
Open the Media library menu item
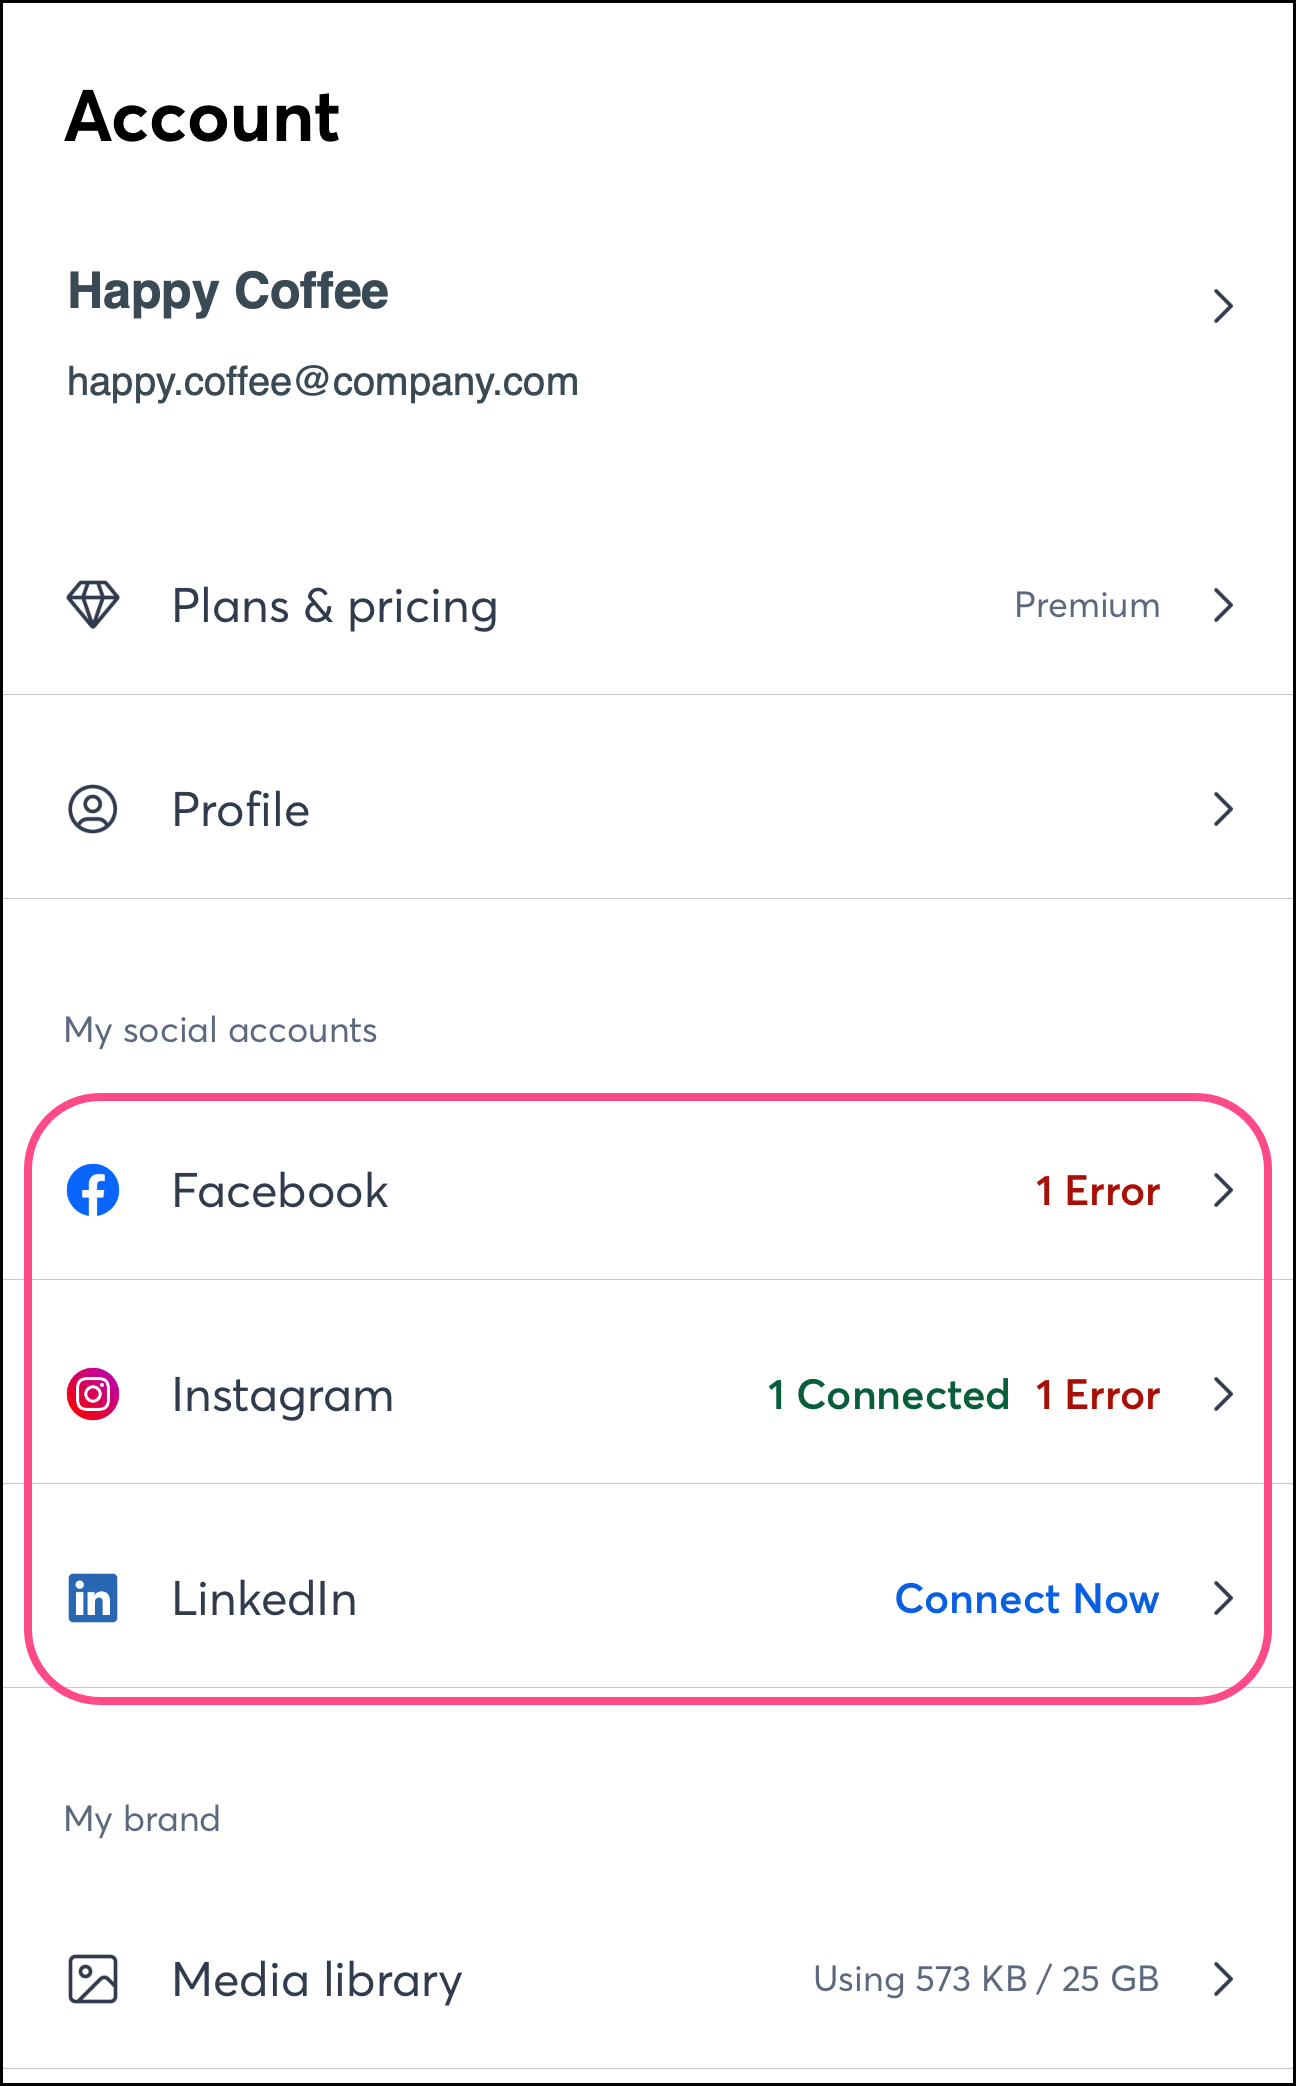[x=317, y=1980]
